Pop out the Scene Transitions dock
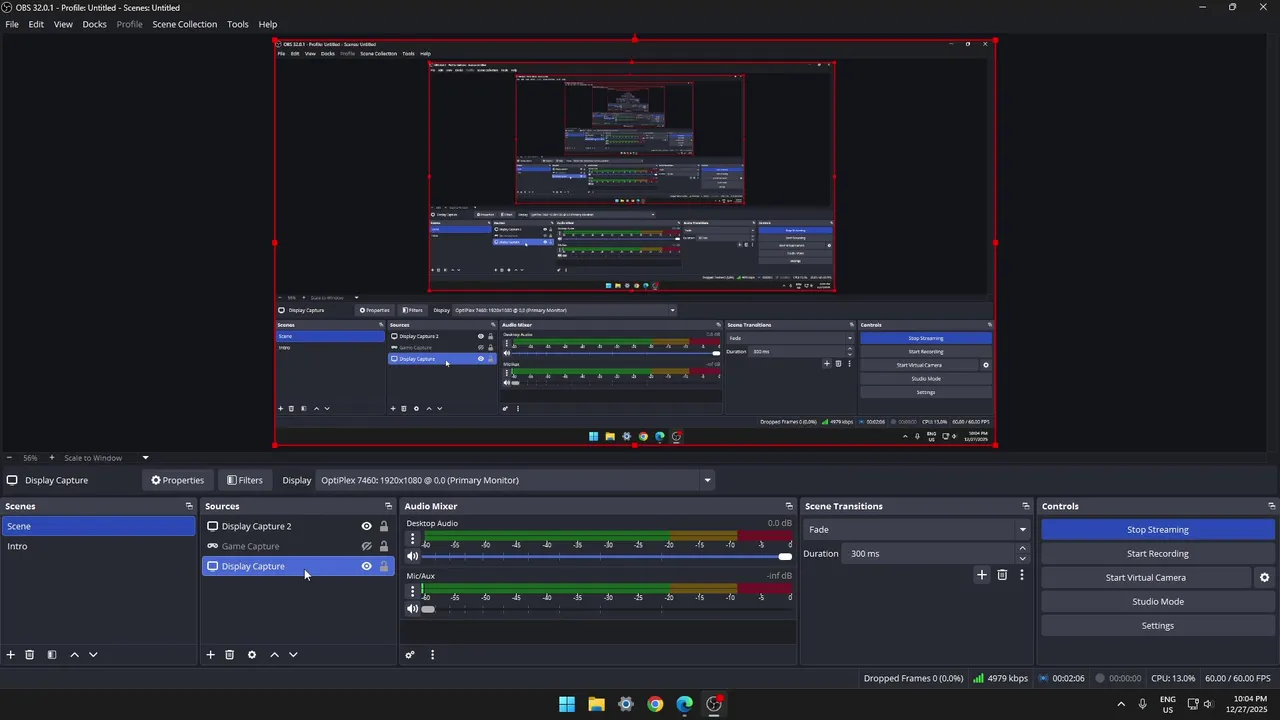 (x=1025, y=506)
